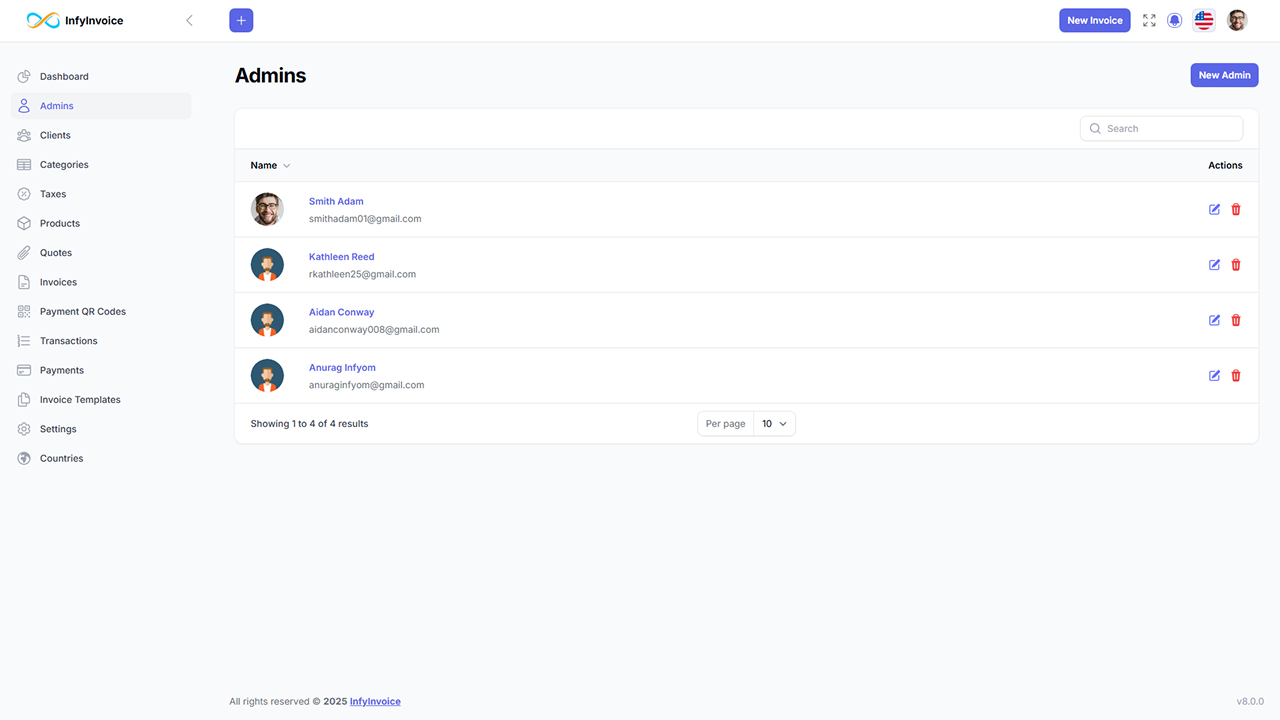This screenshot has height=720, width=1280.
Task: Open the user profile avatar menu
Action: click(1237, 20)
